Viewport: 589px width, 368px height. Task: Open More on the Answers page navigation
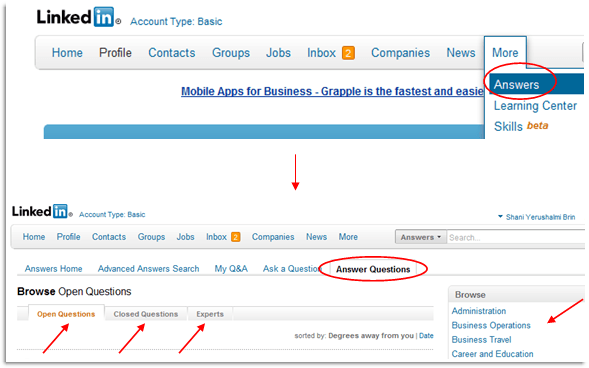click(348, 237)
